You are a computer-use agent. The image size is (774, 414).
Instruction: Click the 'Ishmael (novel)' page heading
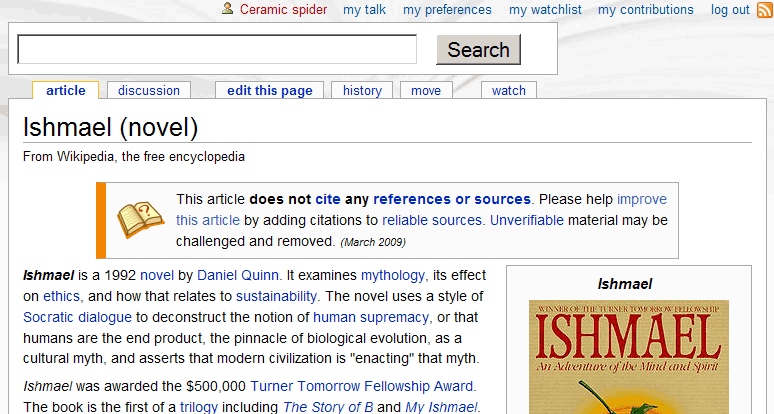pos(111,127)
